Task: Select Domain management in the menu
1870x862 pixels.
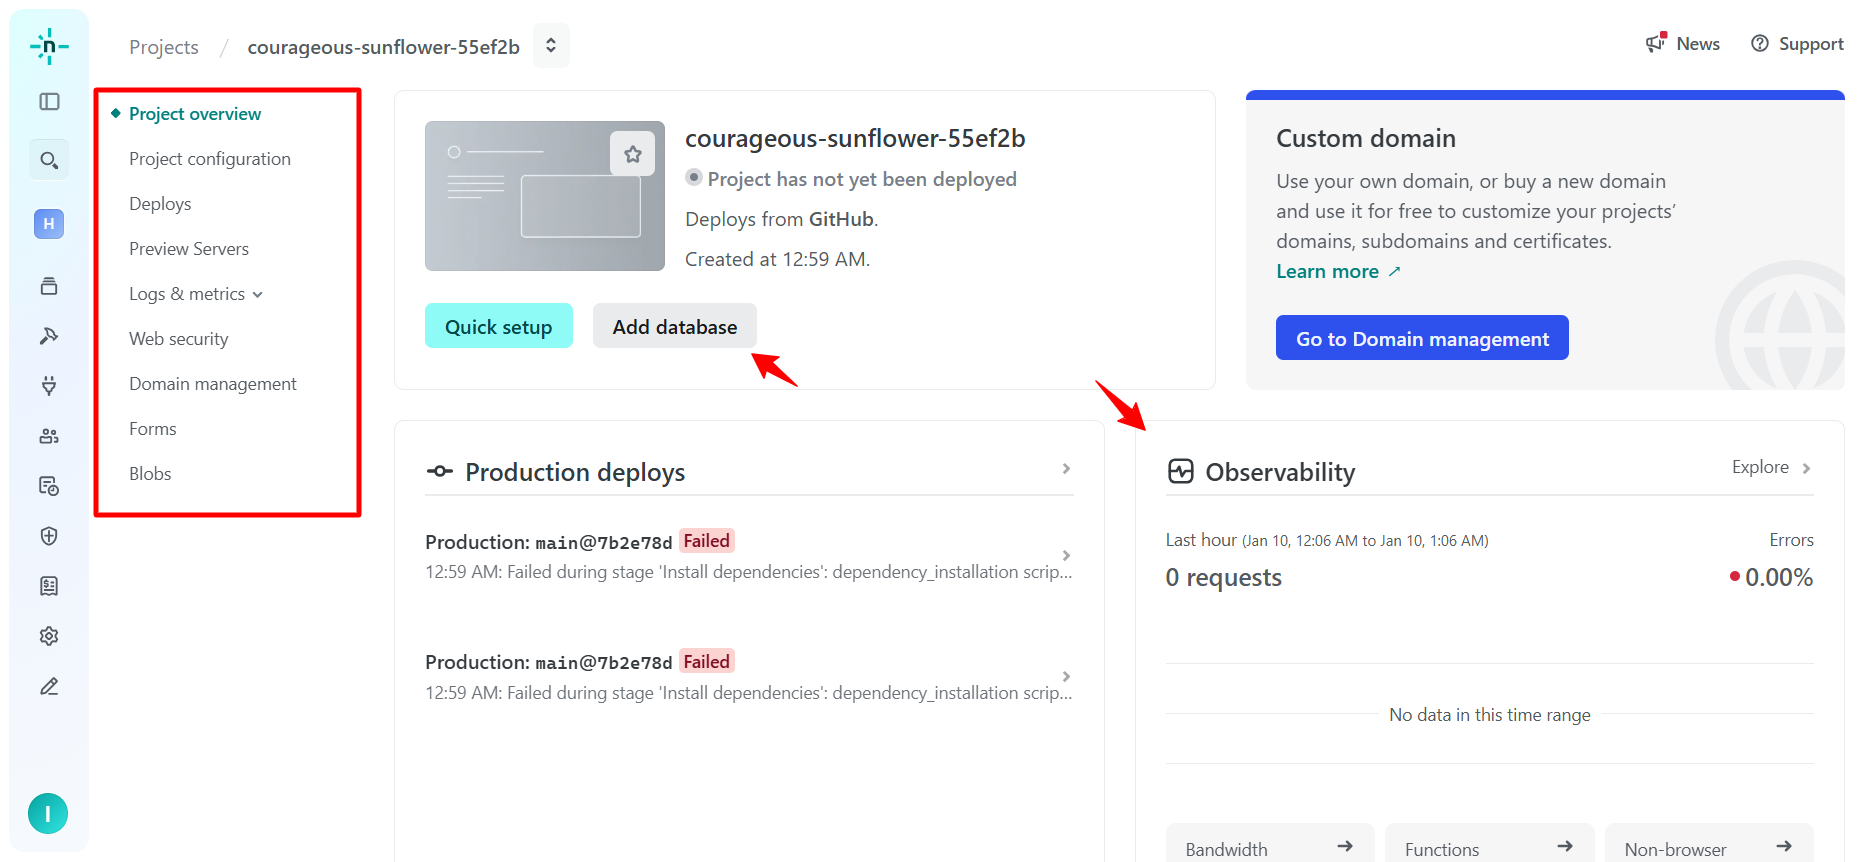Action: coord(213,384)
